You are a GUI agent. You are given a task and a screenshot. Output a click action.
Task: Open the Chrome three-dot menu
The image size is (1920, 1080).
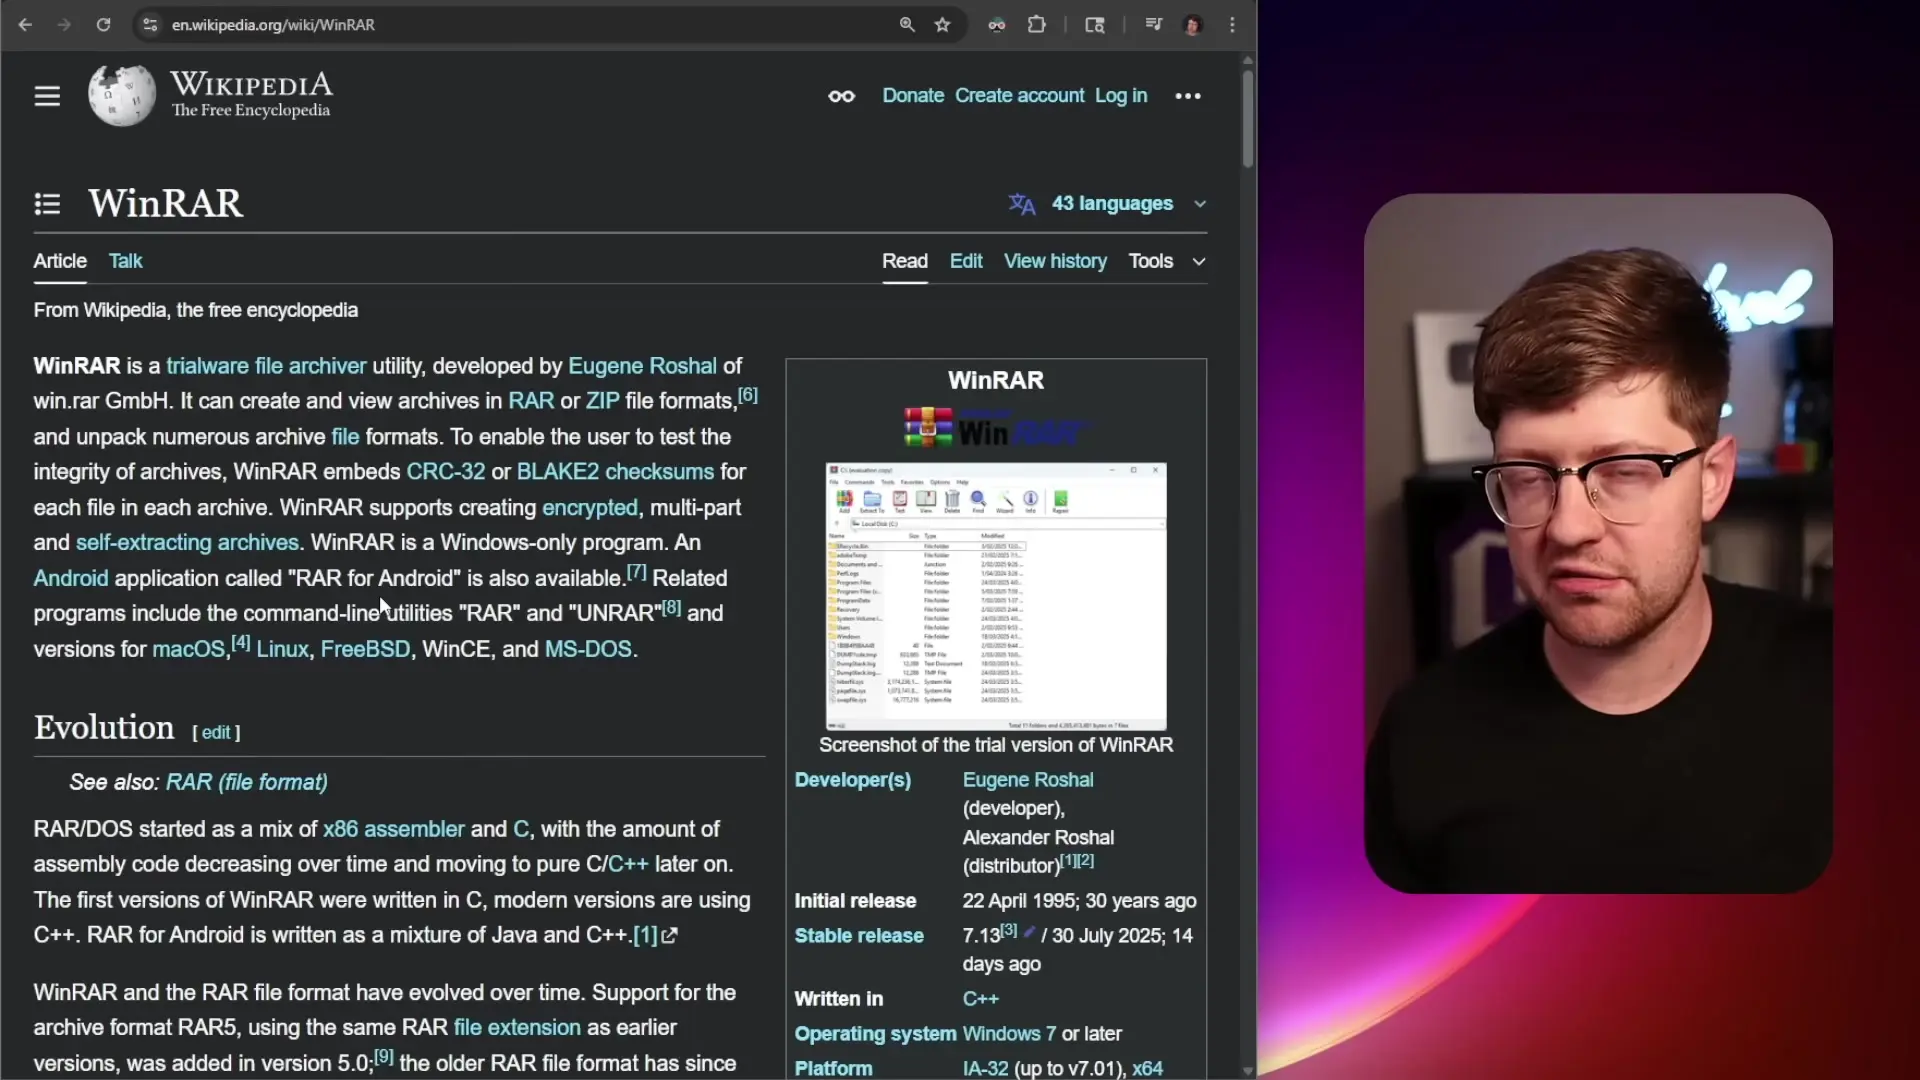[x=1232, y=25]
